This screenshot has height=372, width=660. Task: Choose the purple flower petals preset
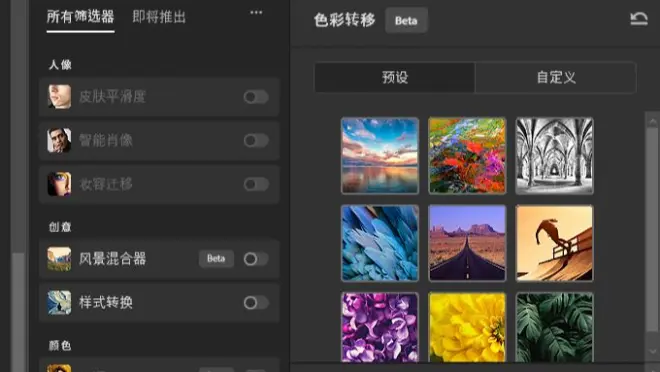click(x=380, y=327)
